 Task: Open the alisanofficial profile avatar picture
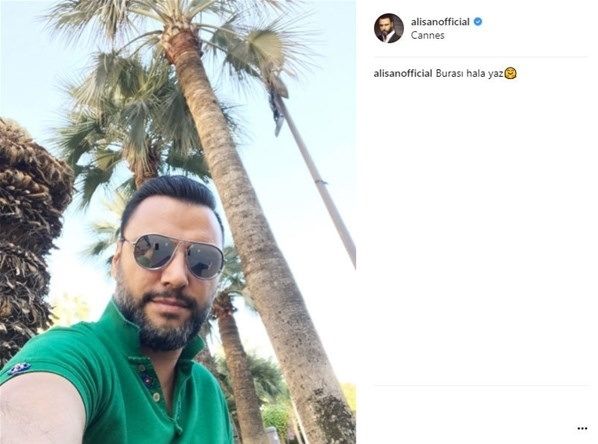389,28
